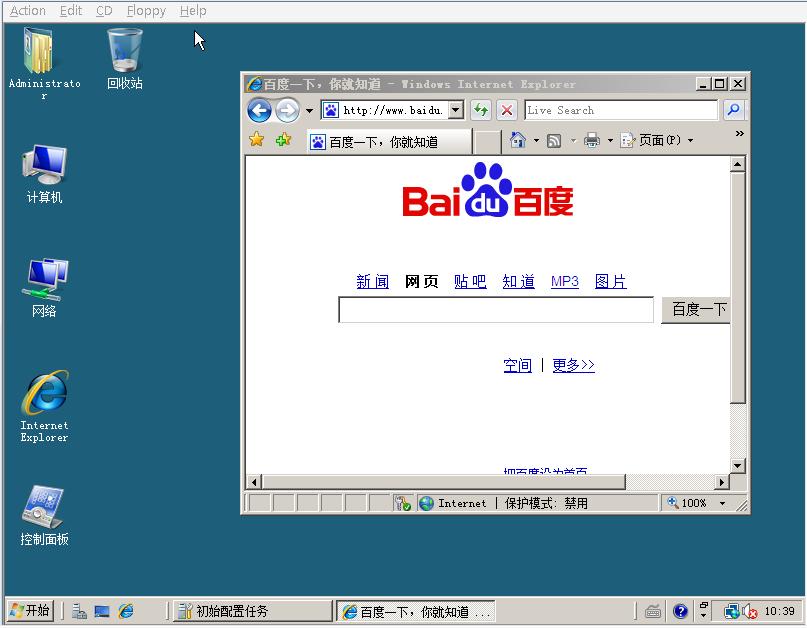The image size is (807, 628).
Task: Click the muted volume tray icon
Action: tap(750, 612)
